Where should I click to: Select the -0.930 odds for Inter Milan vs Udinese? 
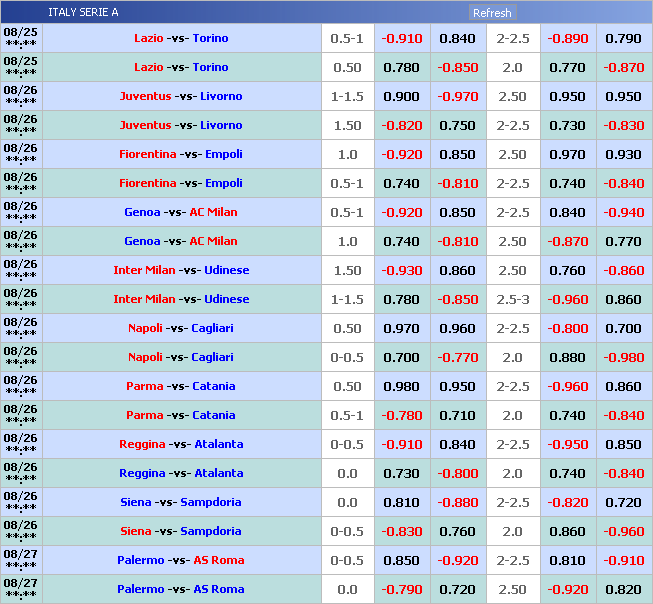tap(401, 270)
